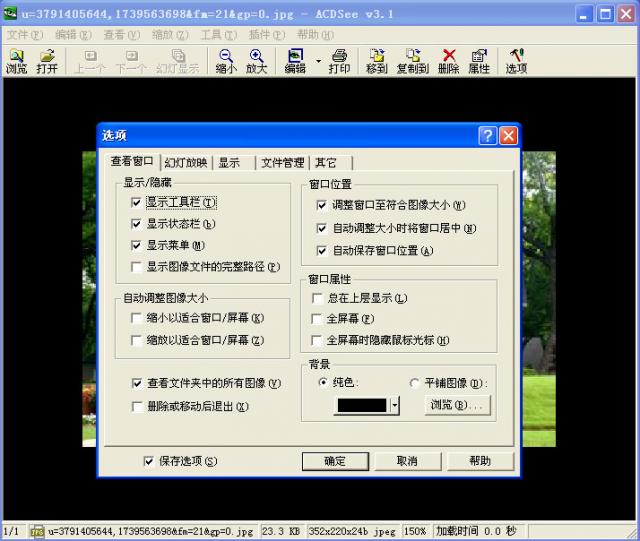Toggle the 保存选项 checkbox
This screenshot has height=541, width=640.
tap(149, 461)
